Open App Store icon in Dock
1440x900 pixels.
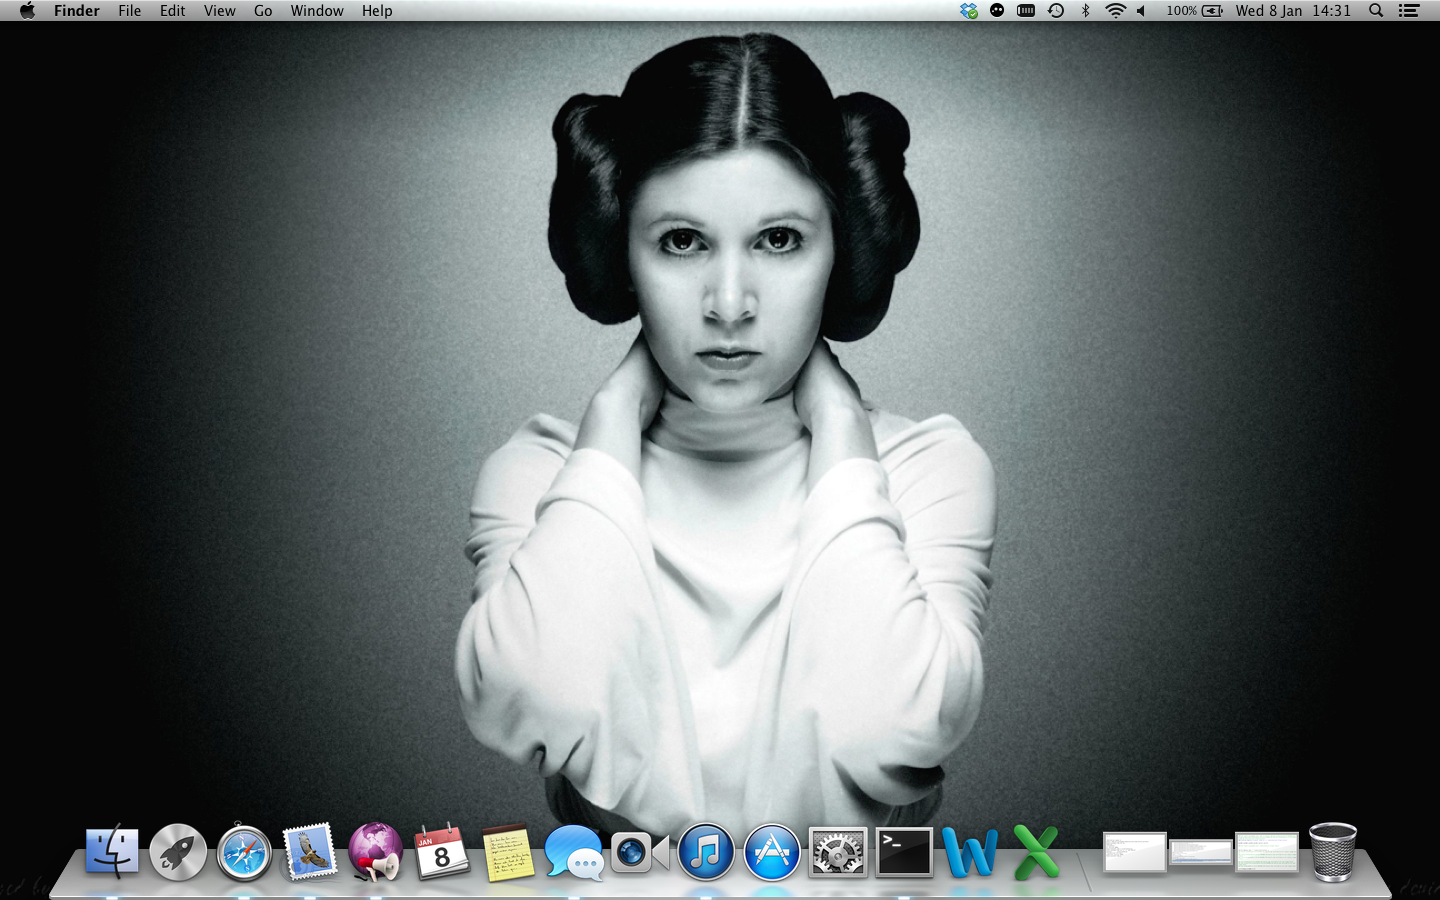click(772, 852)
